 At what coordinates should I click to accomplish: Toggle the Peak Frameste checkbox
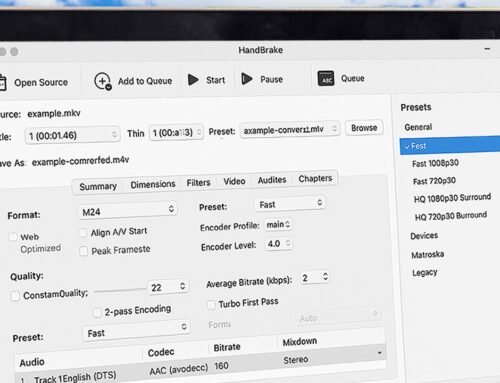tap(84, 251)
